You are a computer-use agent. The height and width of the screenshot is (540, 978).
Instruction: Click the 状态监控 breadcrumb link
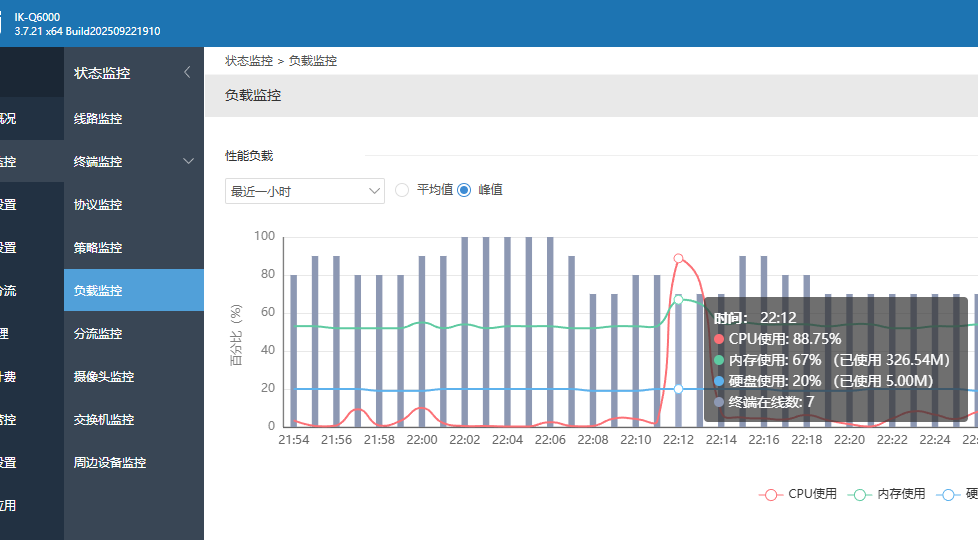click(x=249, y=60)
